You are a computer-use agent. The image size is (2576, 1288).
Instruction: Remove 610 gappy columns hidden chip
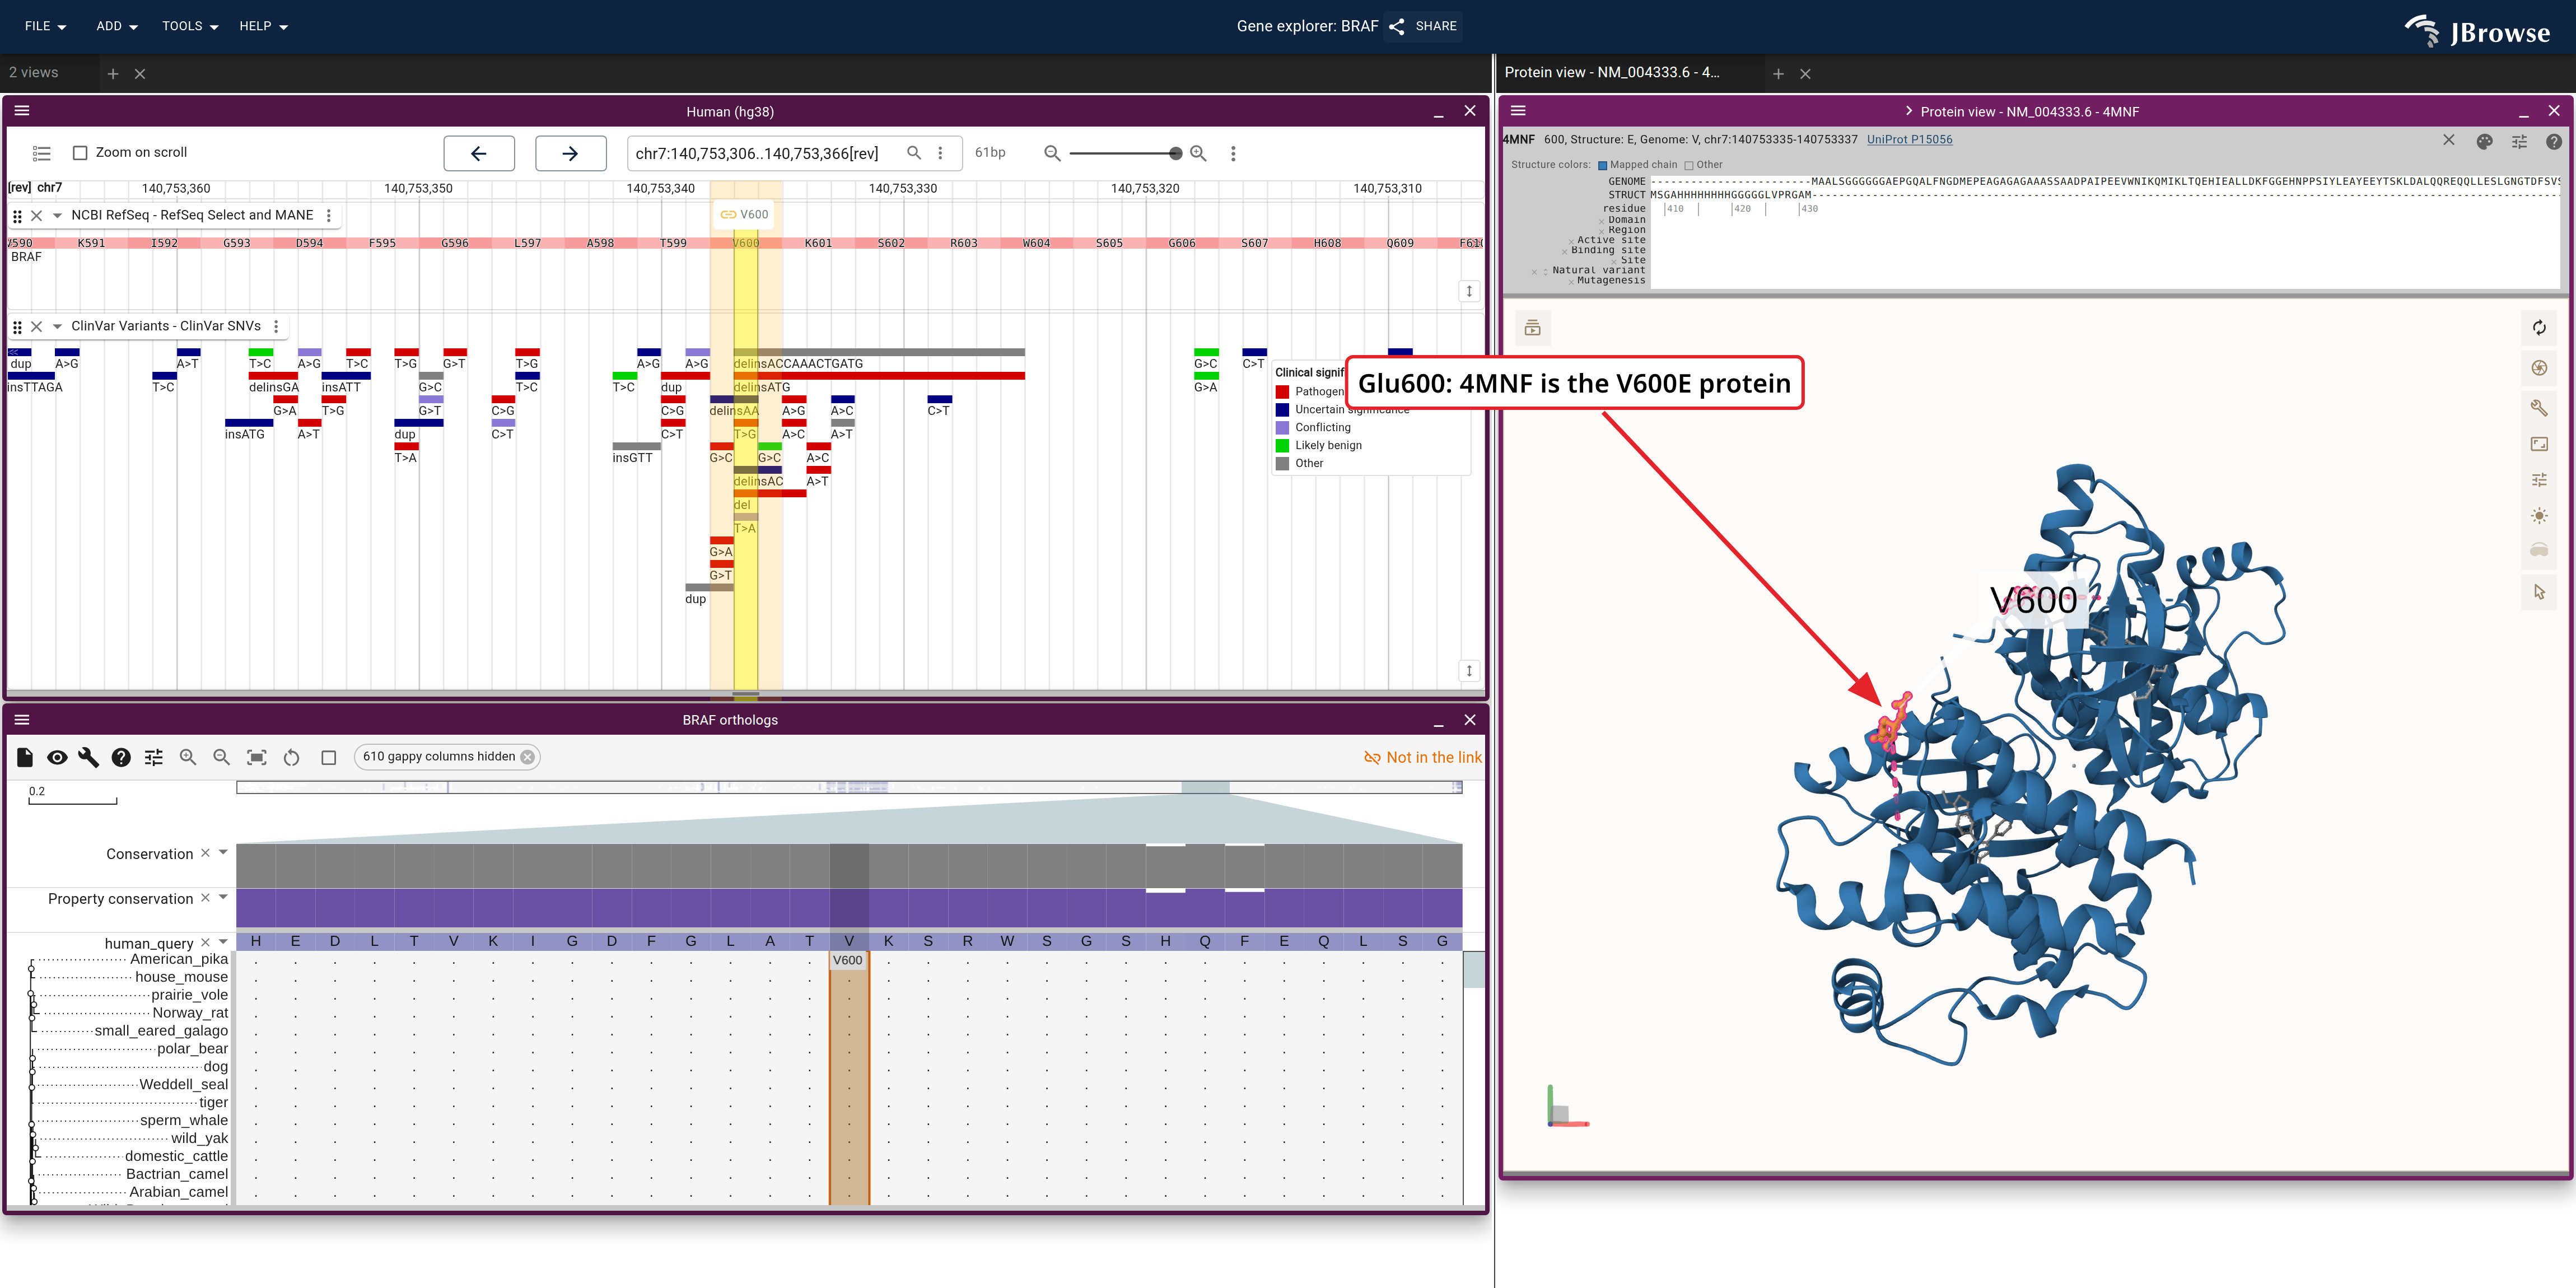point(527,757)
